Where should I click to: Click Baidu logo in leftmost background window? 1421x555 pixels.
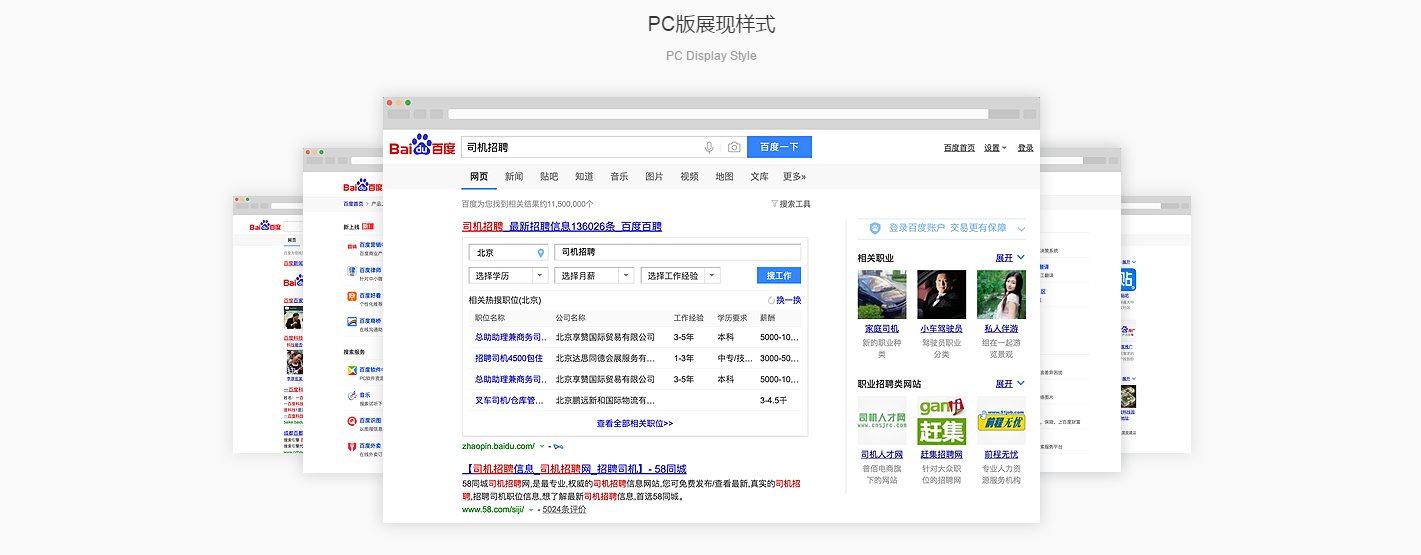tap(263, 226)
